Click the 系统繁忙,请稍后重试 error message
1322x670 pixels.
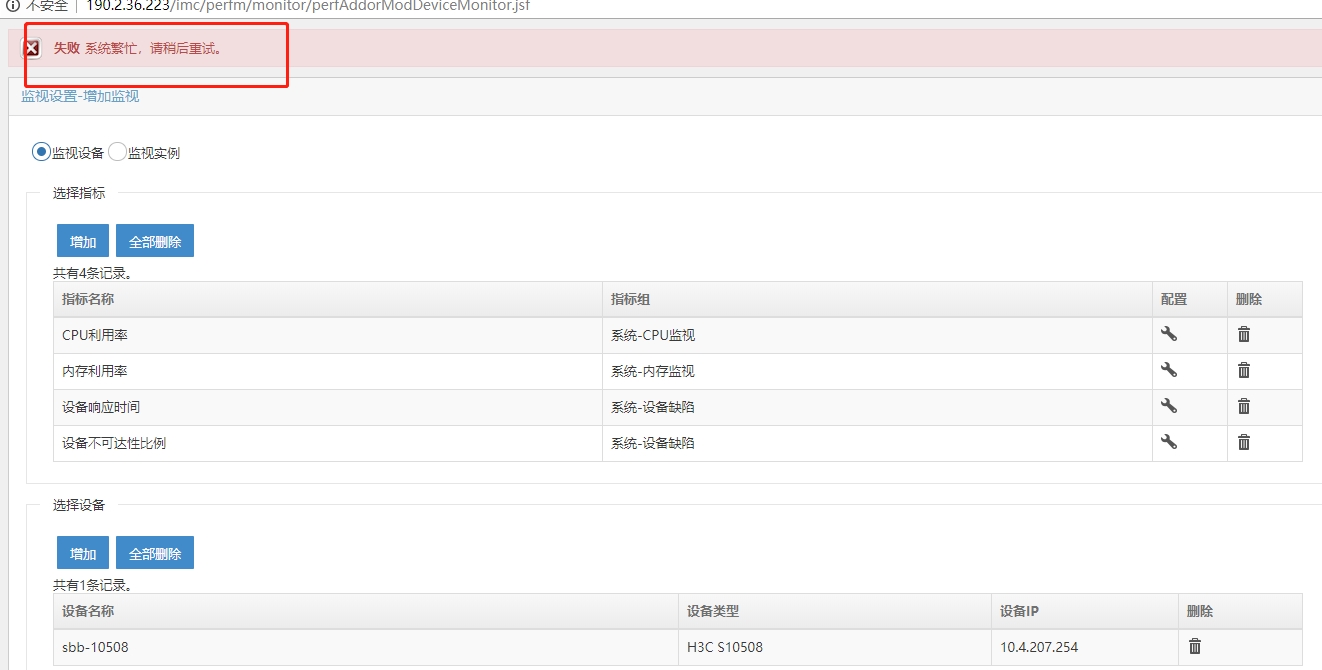click(x=154, y=48)
